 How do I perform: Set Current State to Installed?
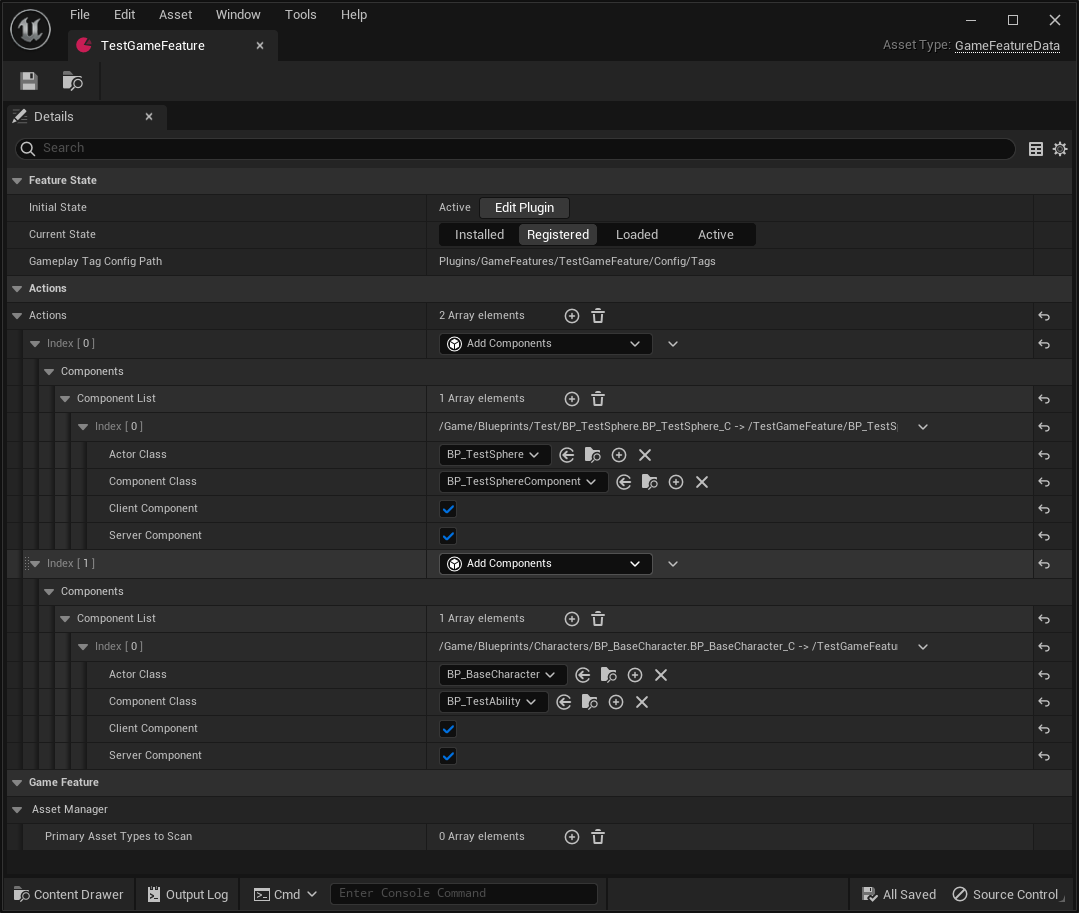click(479, 235)
